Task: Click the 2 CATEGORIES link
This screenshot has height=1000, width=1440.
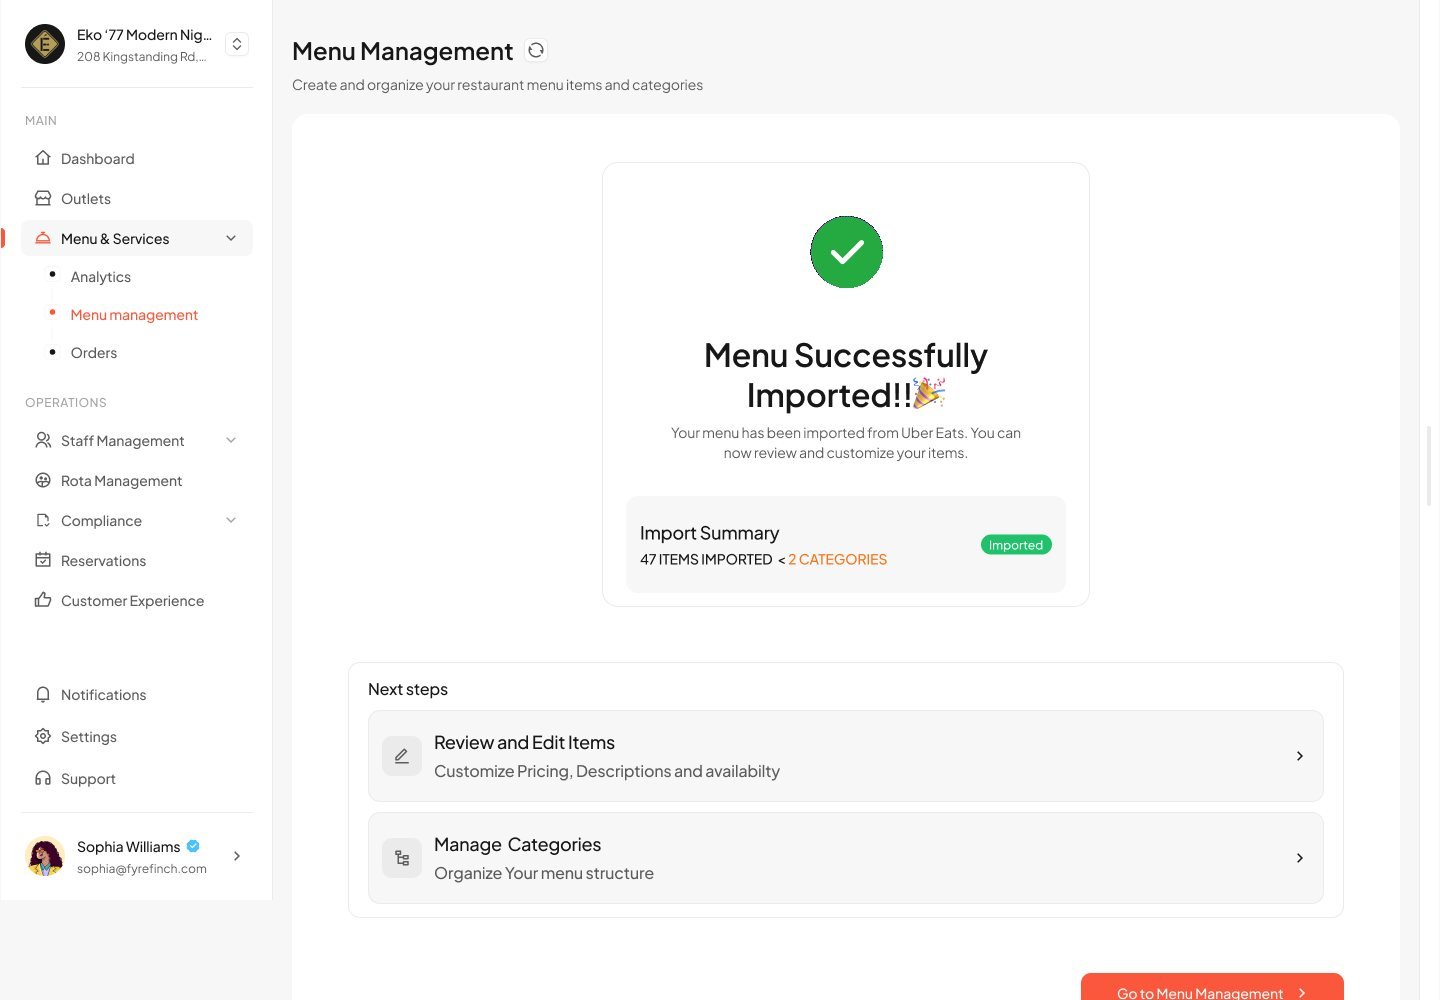Action: [x=837, y=559]
